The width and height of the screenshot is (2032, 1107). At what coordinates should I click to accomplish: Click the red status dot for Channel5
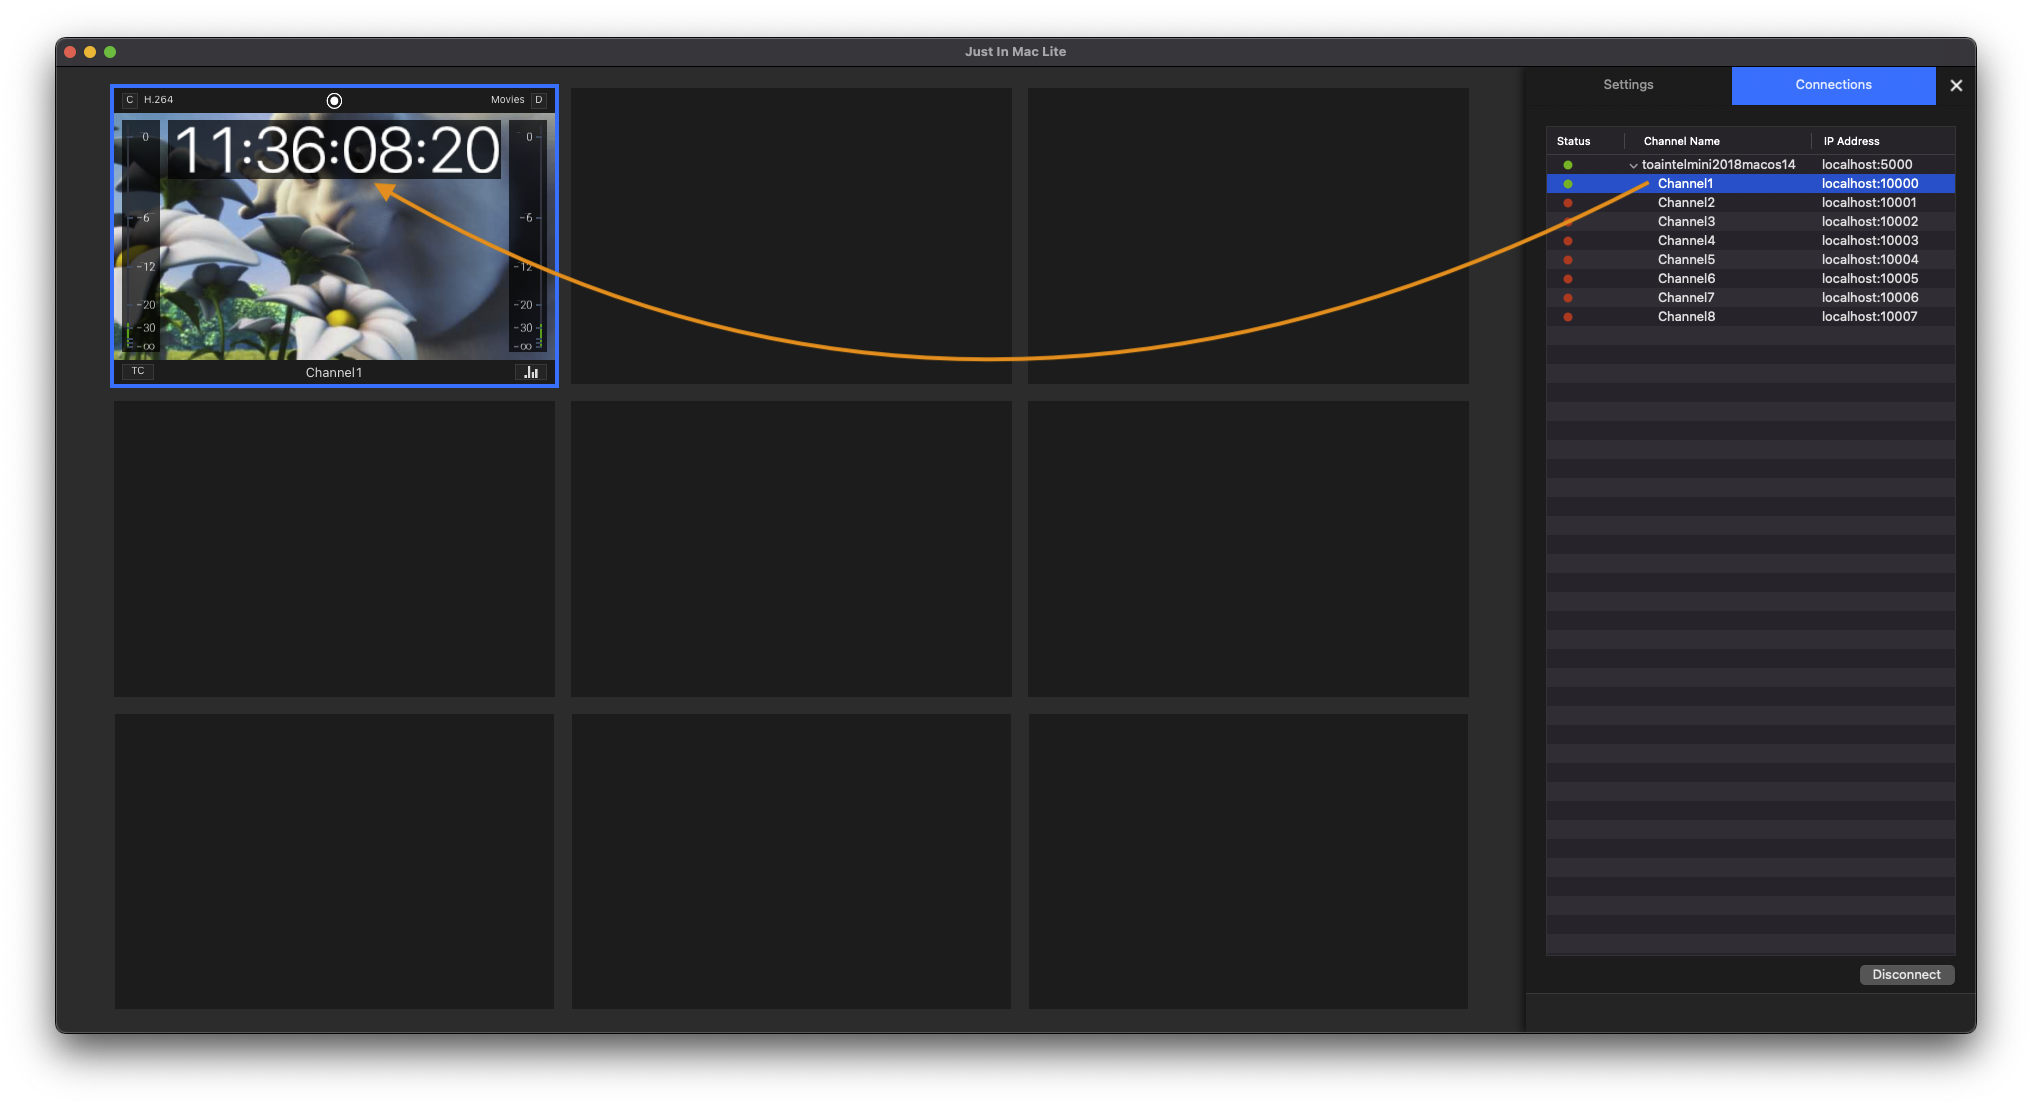(1568, 260)
